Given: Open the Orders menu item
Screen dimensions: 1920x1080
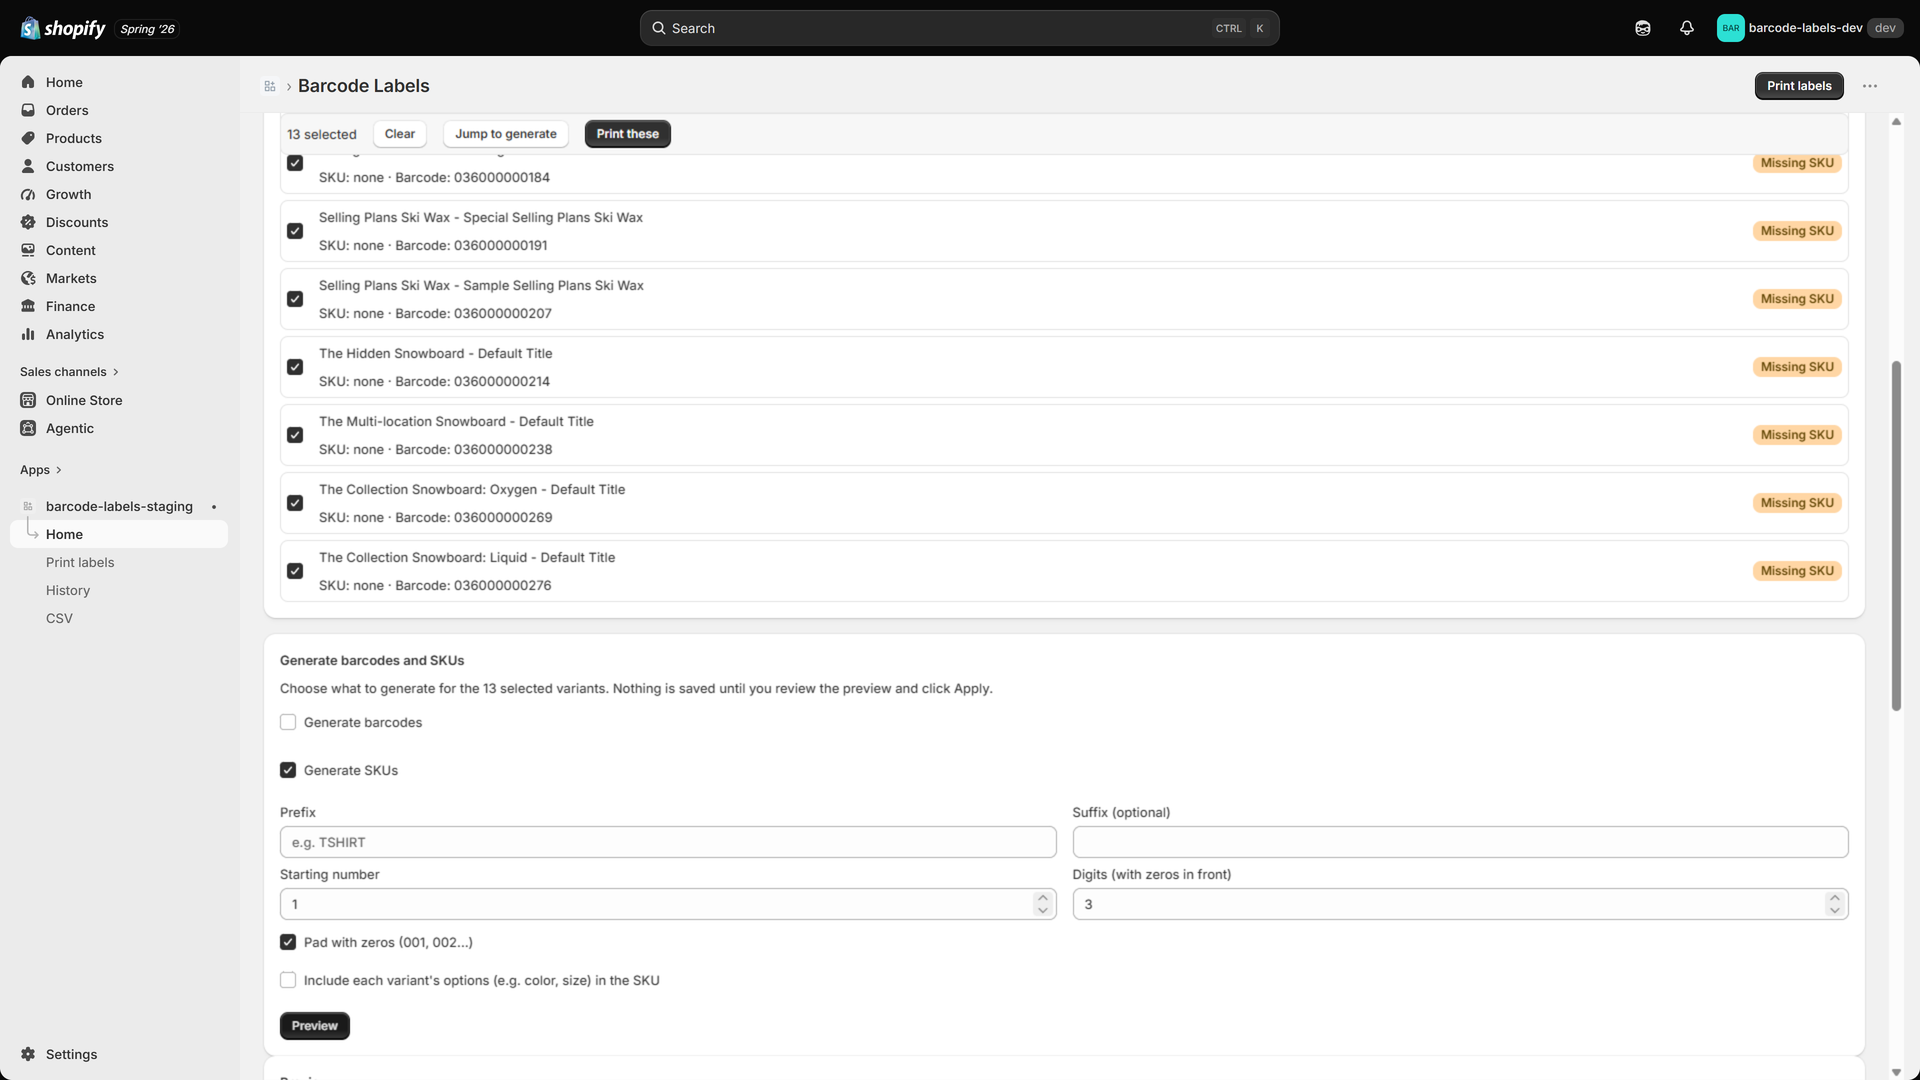Looking at the screenshot, I should pos(119,110).
